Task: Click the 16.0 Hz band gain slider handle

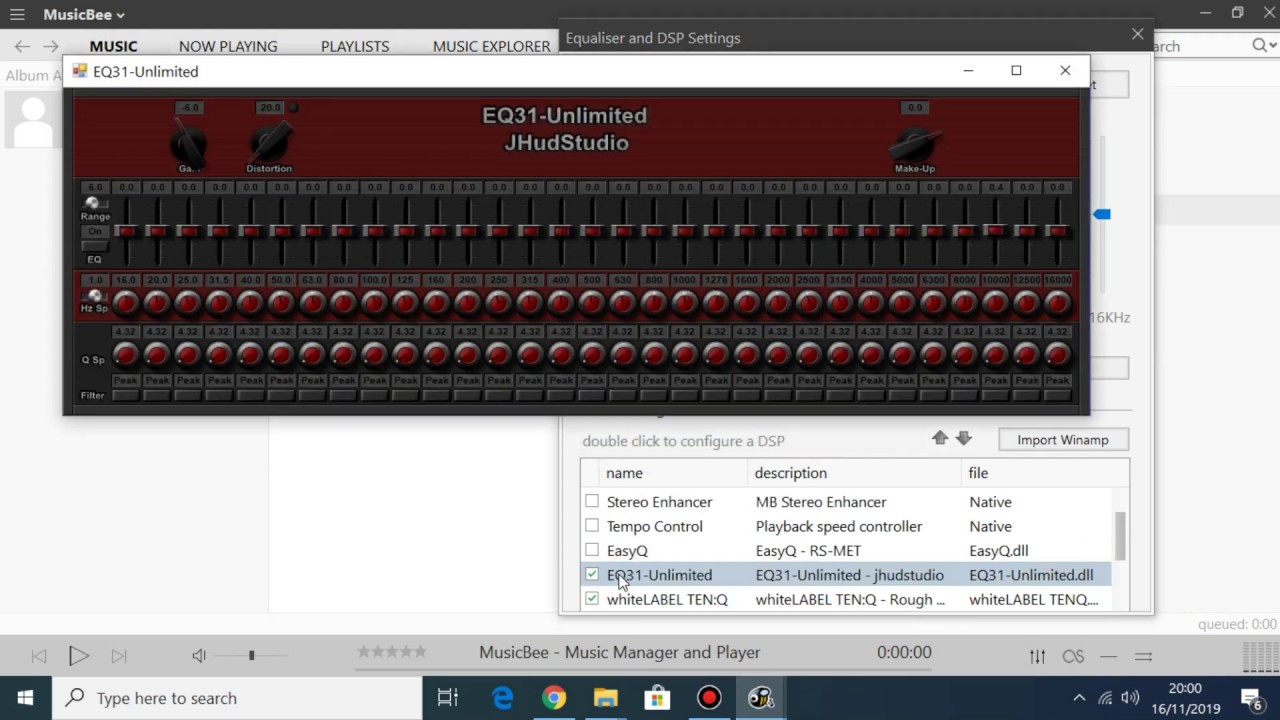Action: tap(125, 231)
